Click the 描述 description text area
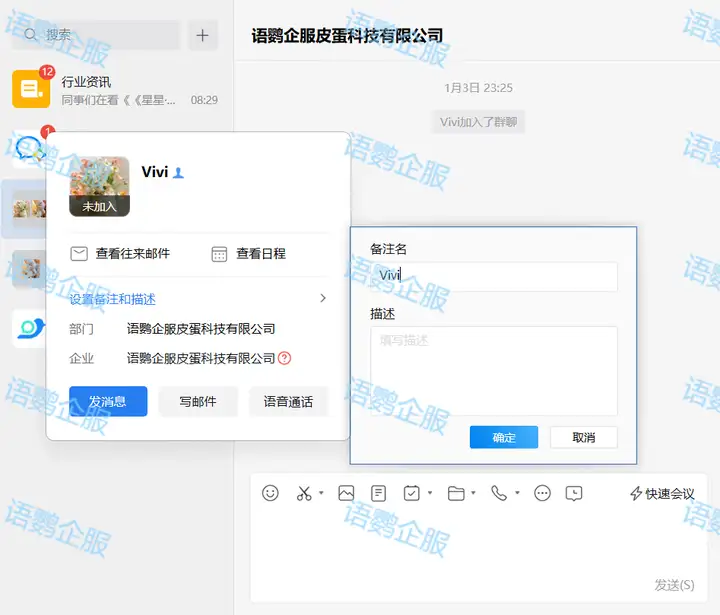This screenshot has height=615, width=720. (493, 370)
